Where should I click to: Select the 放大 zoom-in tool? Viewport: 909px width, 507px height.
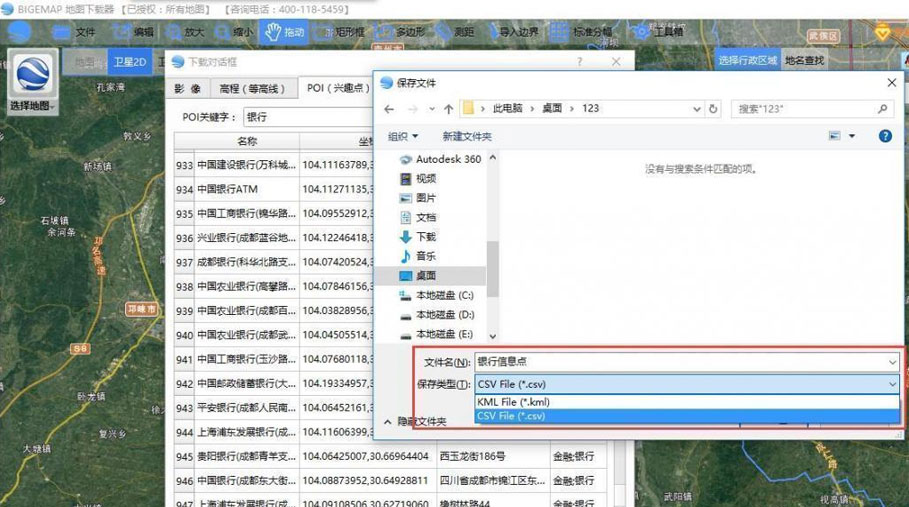[184, 32]
